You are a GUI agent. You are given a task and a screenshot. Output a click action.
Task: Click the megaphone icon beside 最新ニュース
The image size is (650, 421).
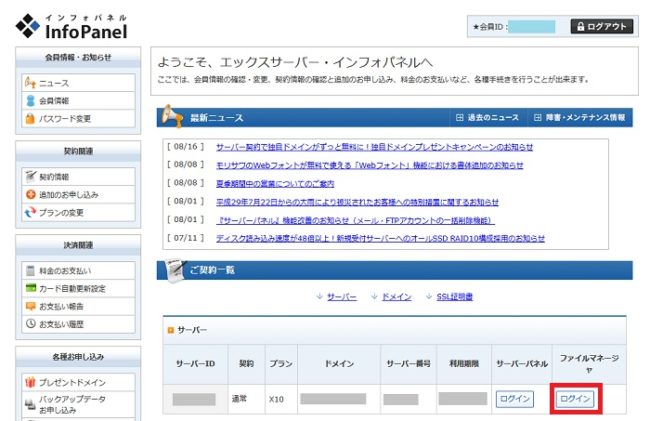(172, 116)
